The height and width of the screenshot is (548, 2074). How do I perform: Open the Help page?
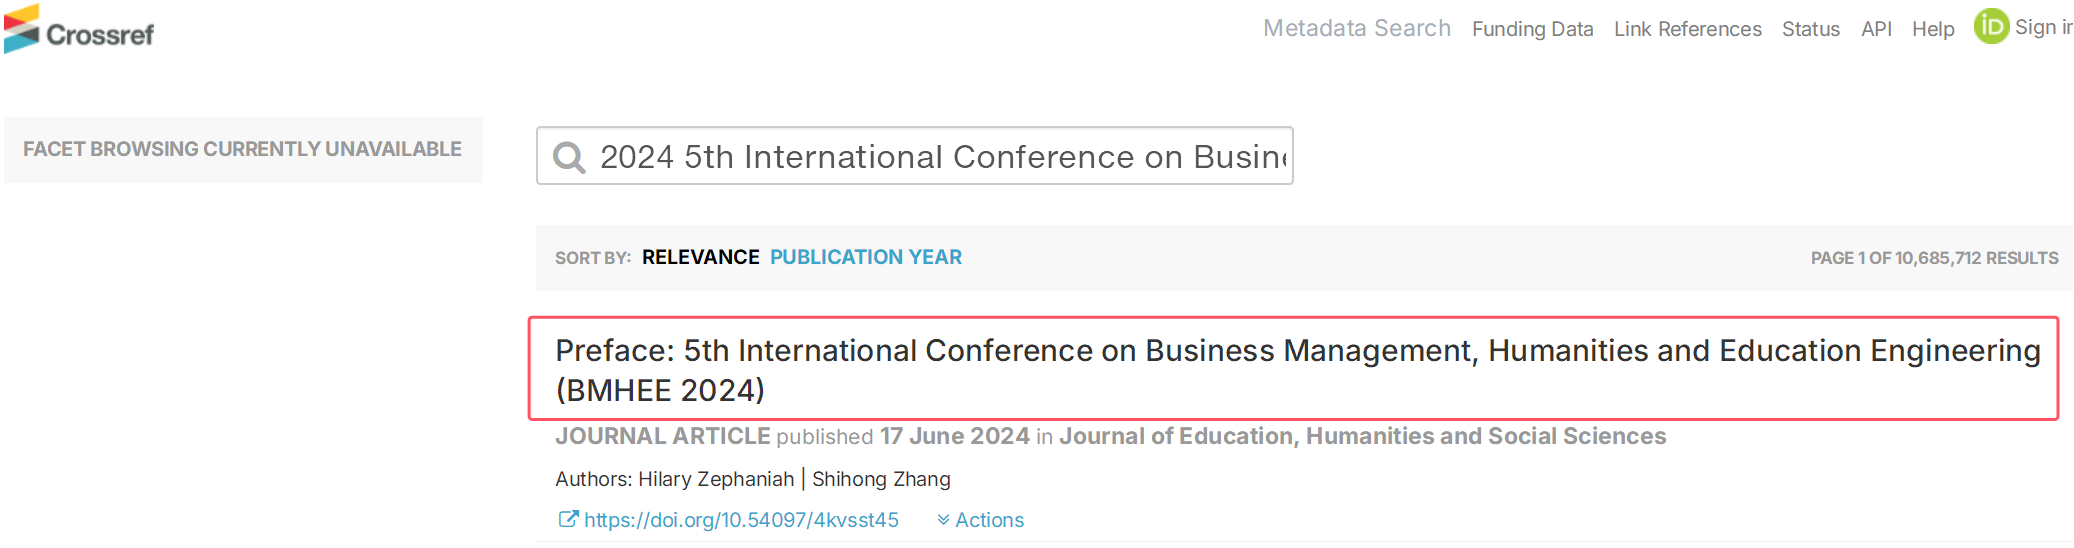pyautogui.click(x=1932, y=29)
